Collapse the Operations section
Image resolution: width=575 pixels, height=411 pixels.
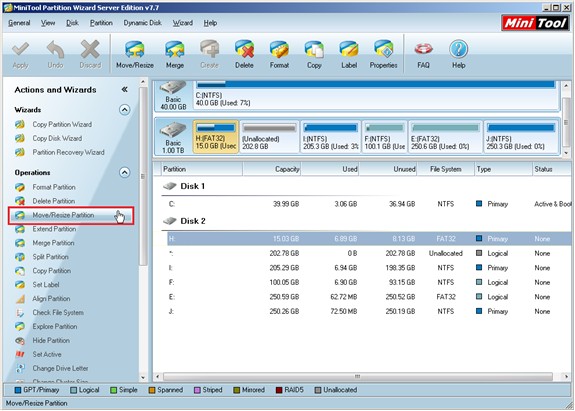point(125,172)
